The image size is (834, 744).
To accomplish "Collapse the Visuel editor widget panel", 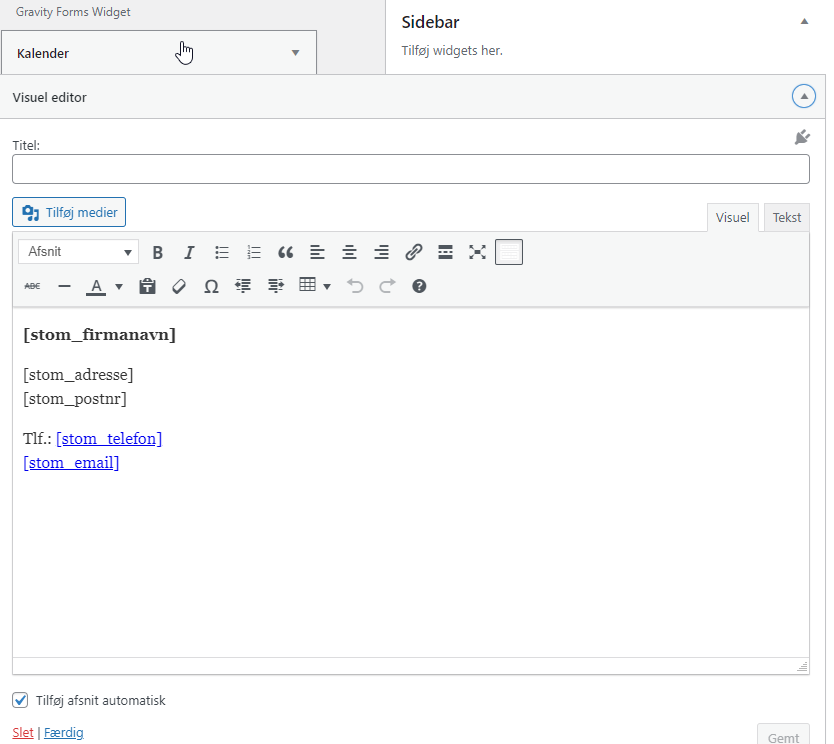I will point(803,97).
